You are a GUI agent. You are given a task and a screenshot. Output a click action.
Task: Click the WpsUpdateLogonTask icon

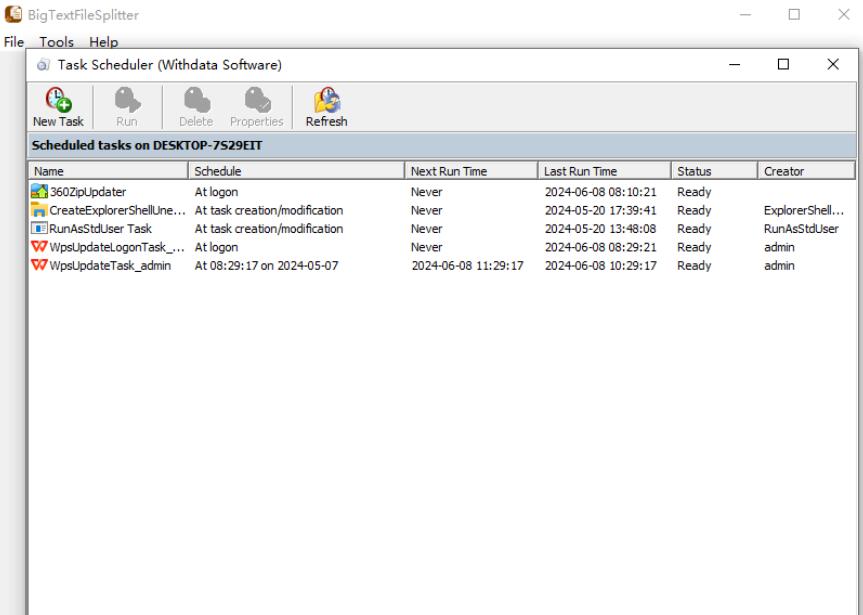pyautogui.click(x=39, y=247)
